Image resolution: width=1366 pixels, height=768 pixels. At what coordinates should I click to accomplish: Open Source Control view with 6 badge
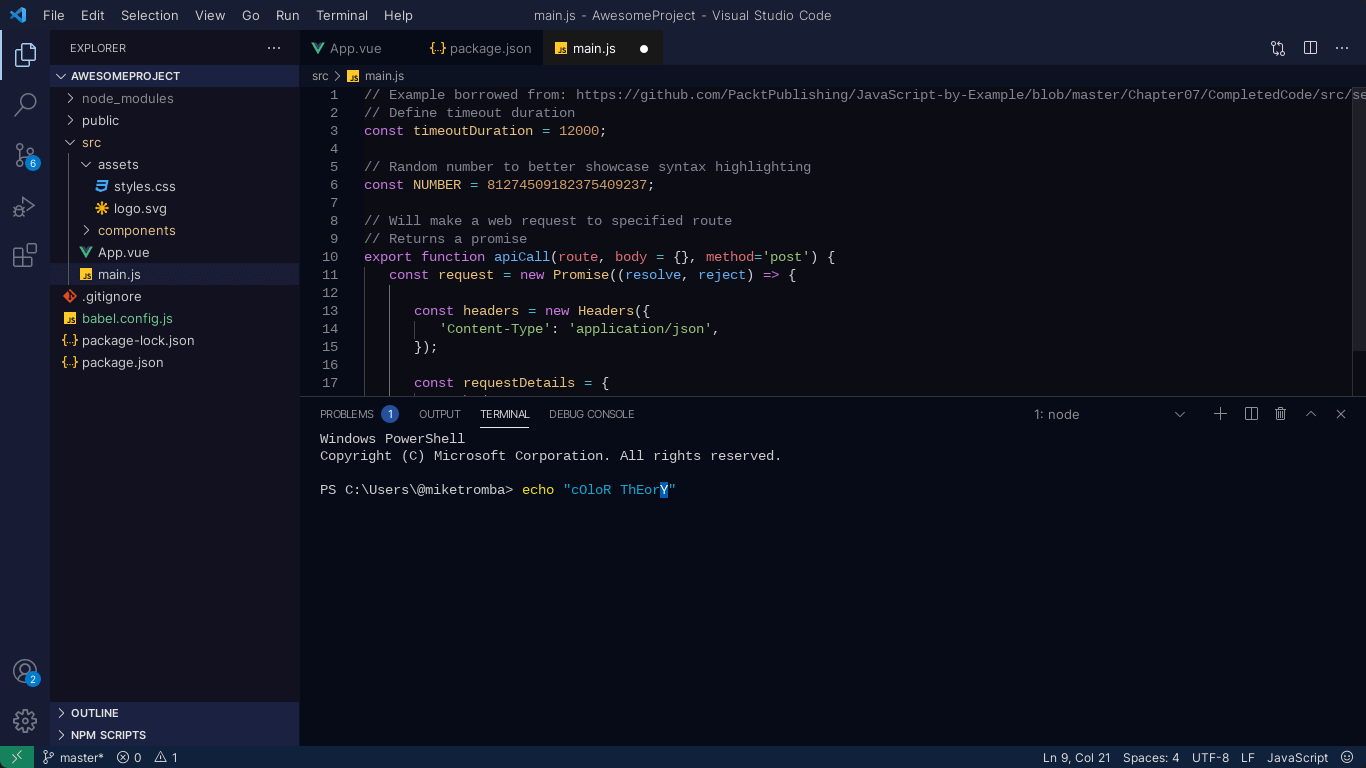tap(25, 155)
